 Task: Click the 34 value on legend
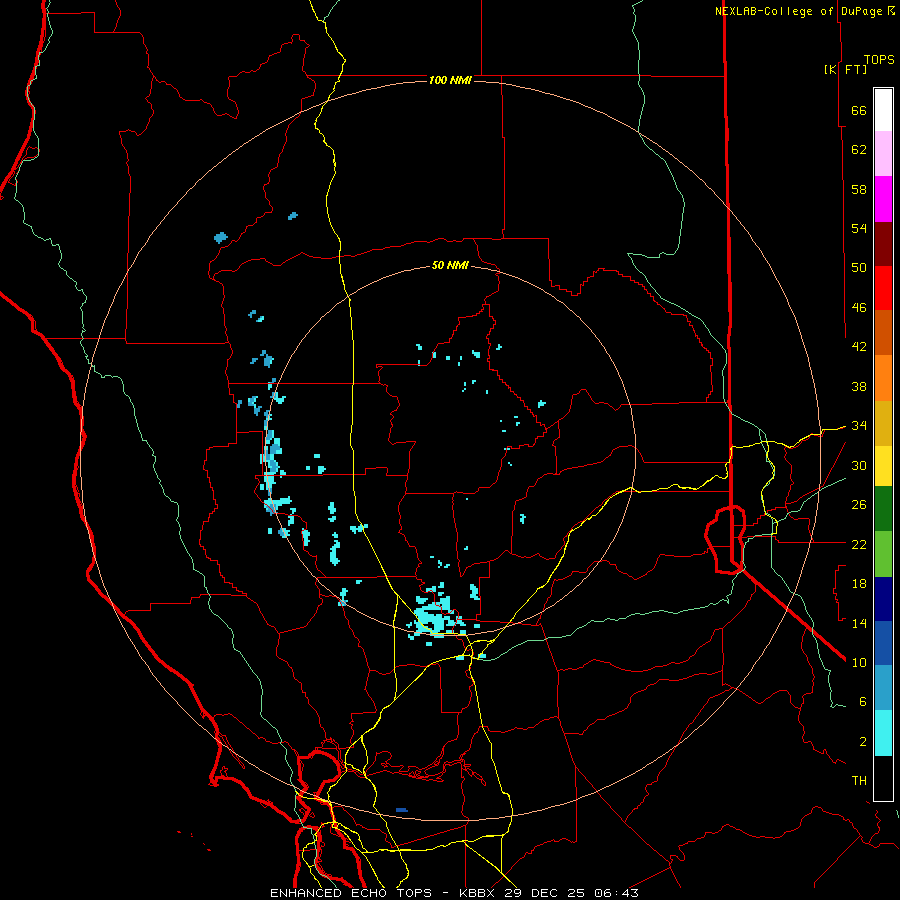point(859,425)
